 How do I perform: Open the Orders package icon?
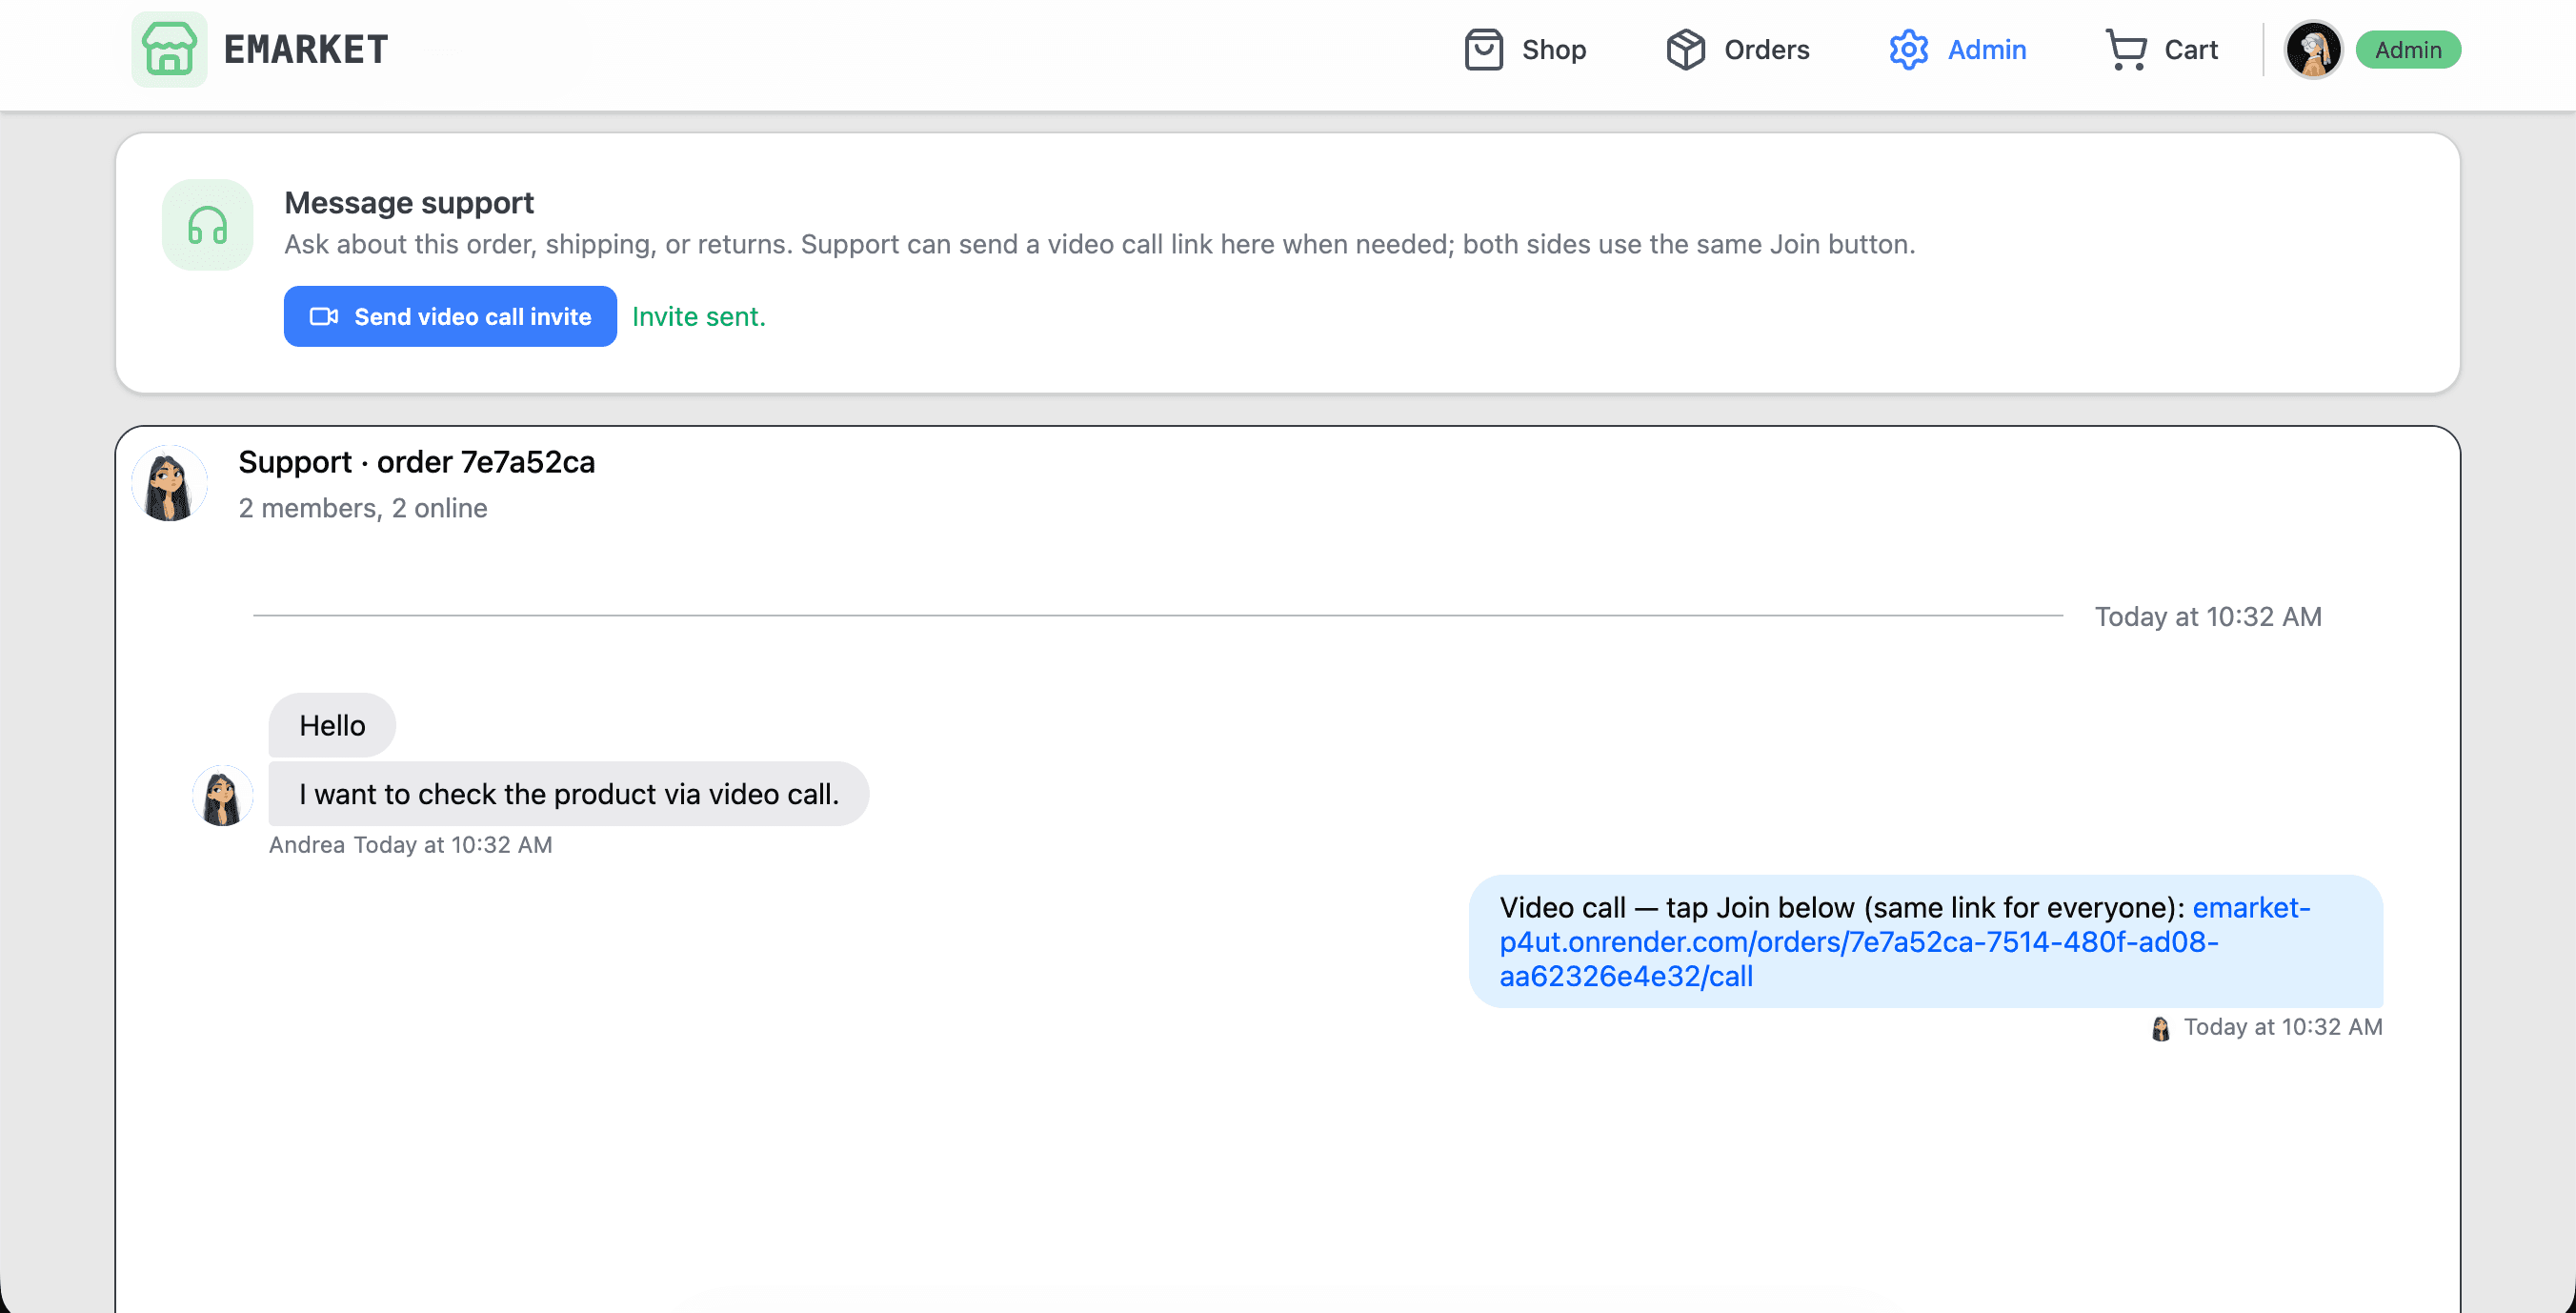tap(1685, 49)
